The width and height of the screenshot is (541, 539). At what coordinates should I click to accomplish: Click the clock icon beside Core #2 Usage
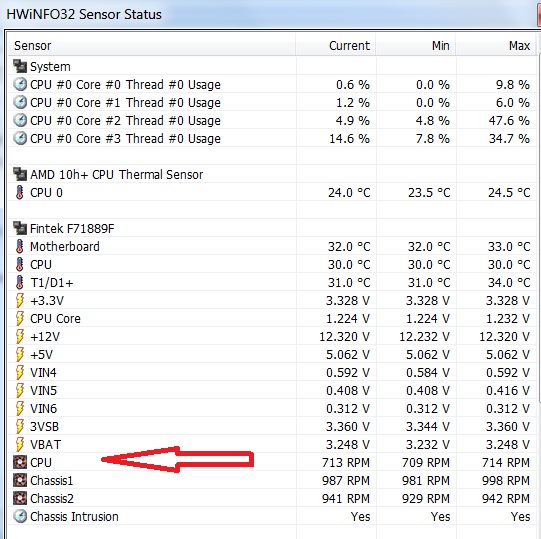[x=20, y=120]
